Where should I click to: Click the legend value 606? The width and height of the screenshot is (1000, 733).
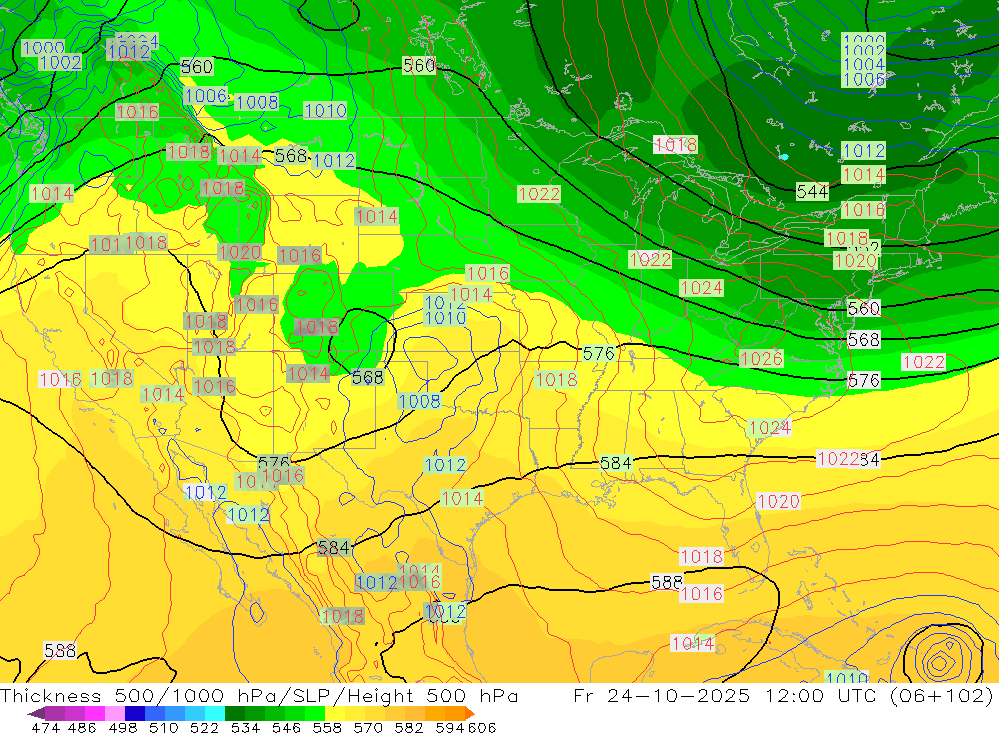(482, 727)
